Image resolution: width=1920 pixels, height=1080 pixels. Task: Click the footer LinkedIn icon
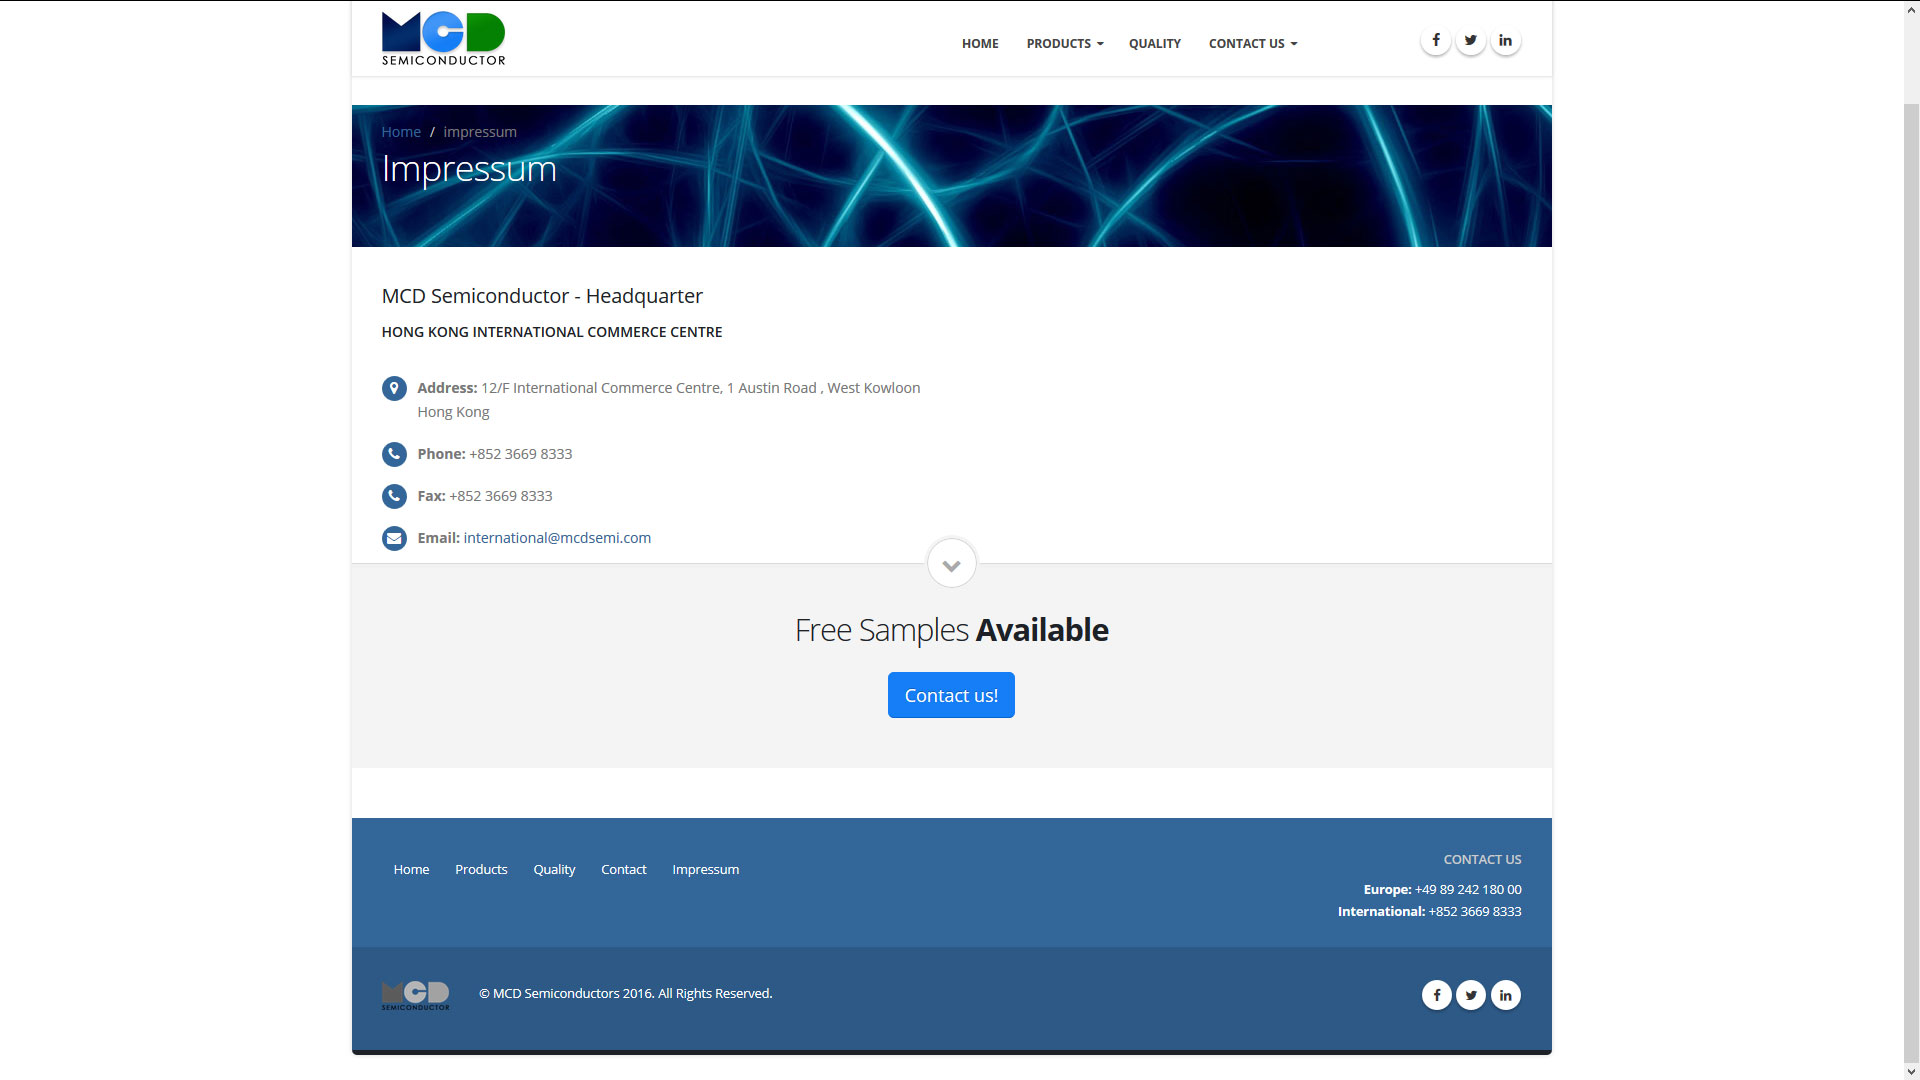(1505, 995)
